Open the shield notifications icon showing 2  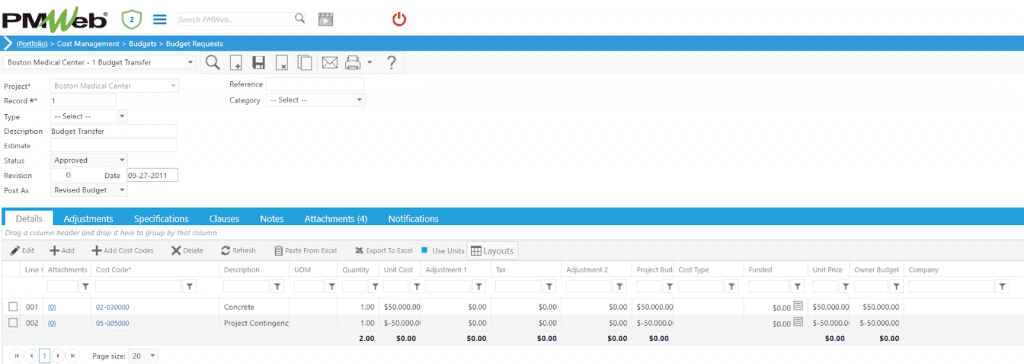tap(132, 19)
